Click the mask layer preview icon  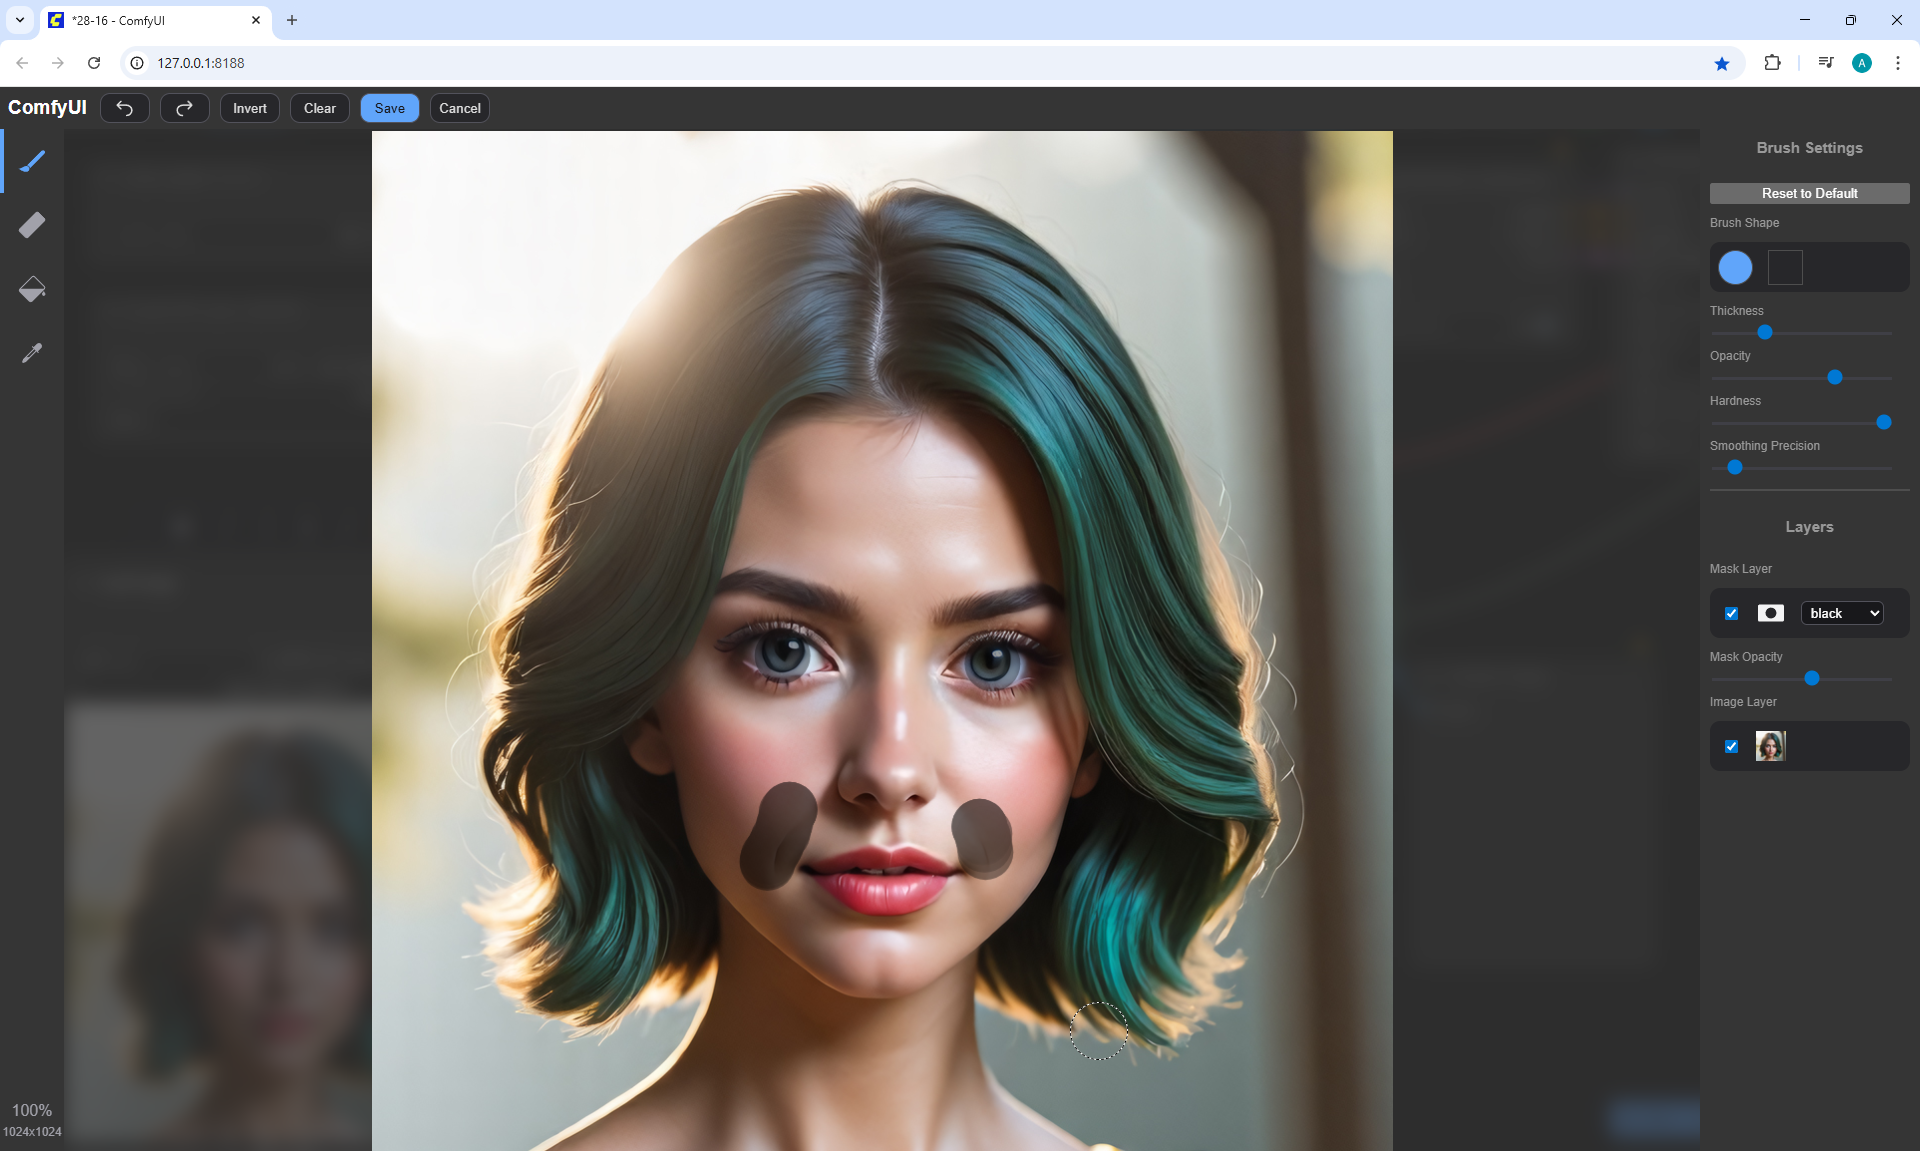[x=1770, y=613]
